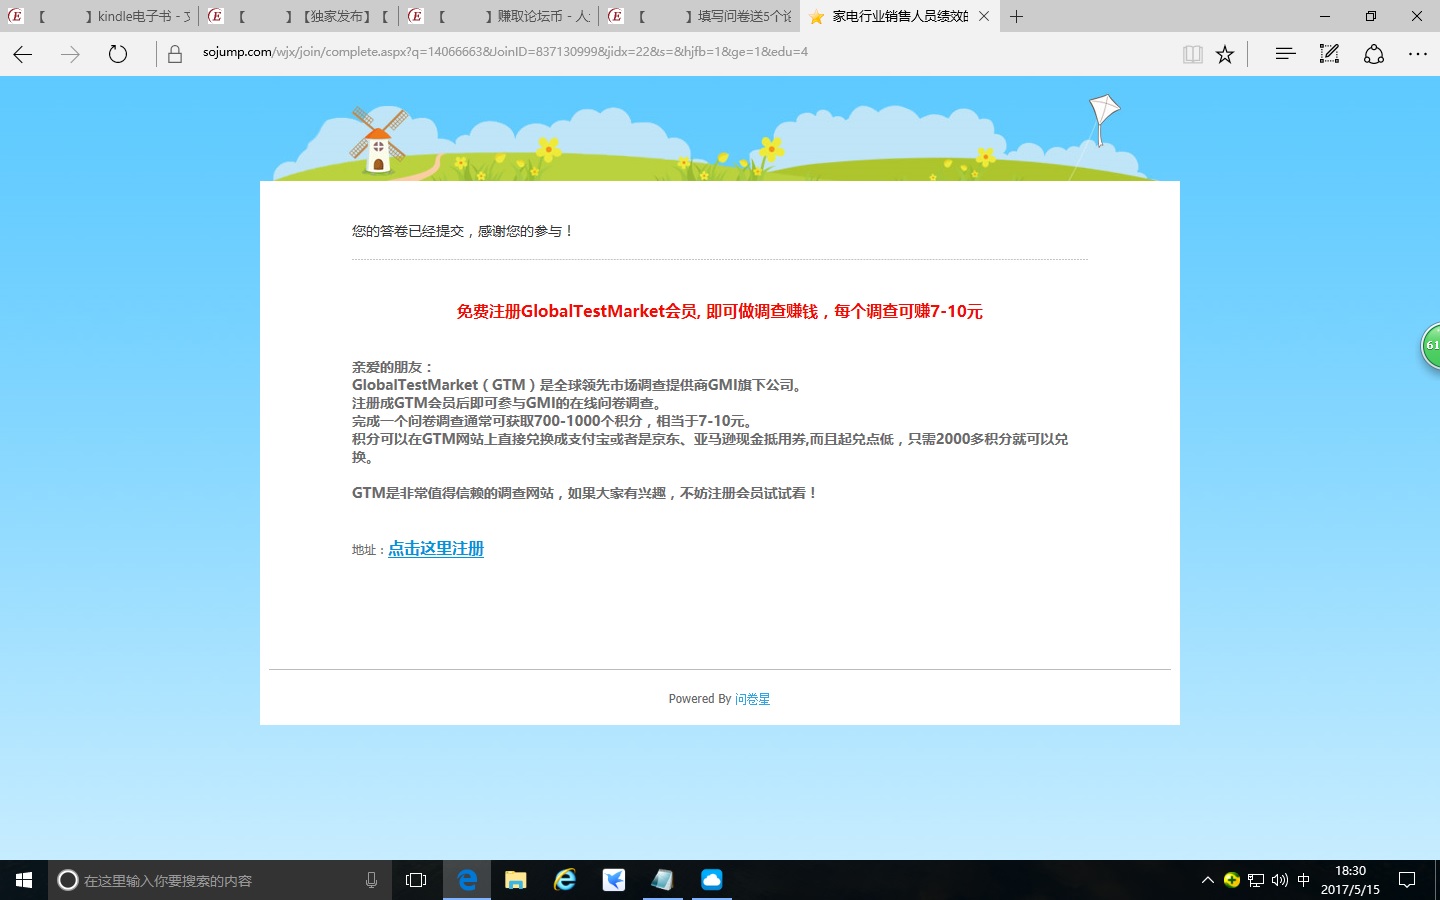The width and height of the screenshot is (1440, 900).
Task: Show hidden system tray icons
Action: (1208, 880)
